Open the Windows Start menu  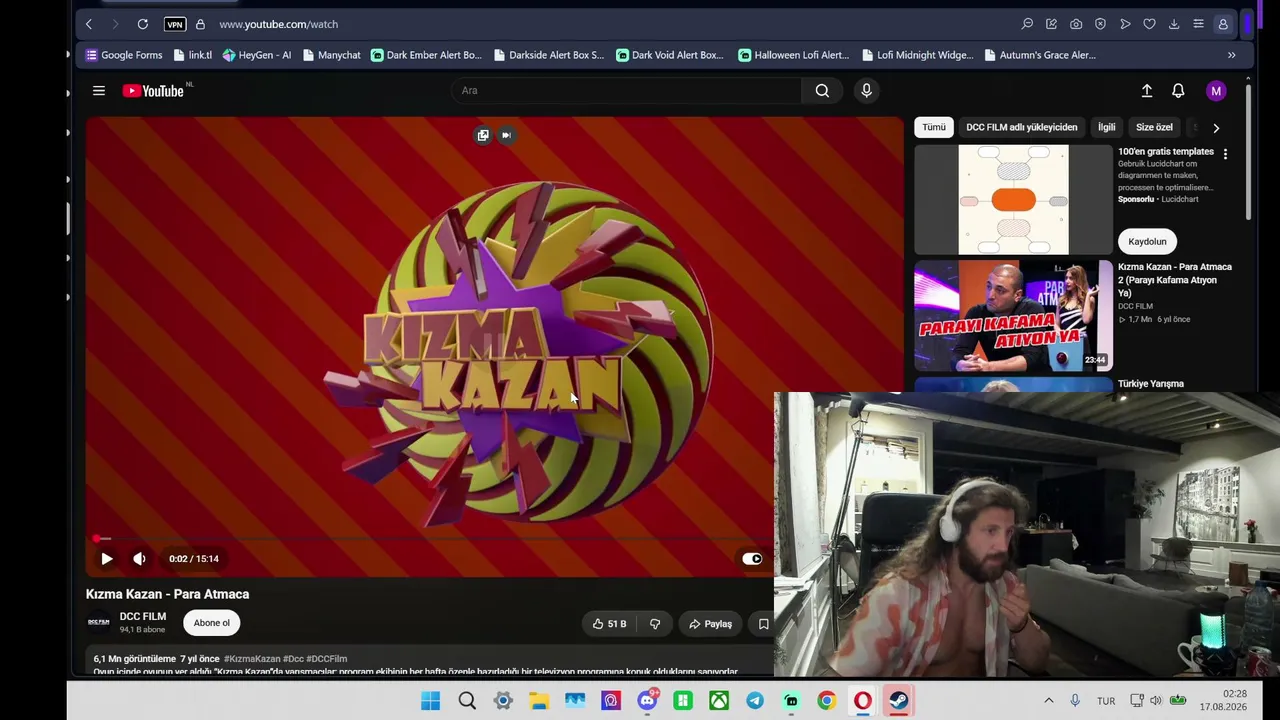pyautogui.click(x=431, y=701)
